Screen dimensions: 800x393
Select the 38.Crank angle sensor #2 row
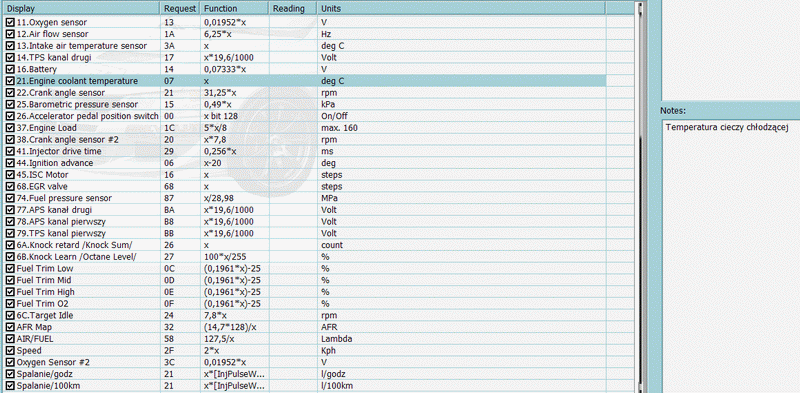point(305,140)
